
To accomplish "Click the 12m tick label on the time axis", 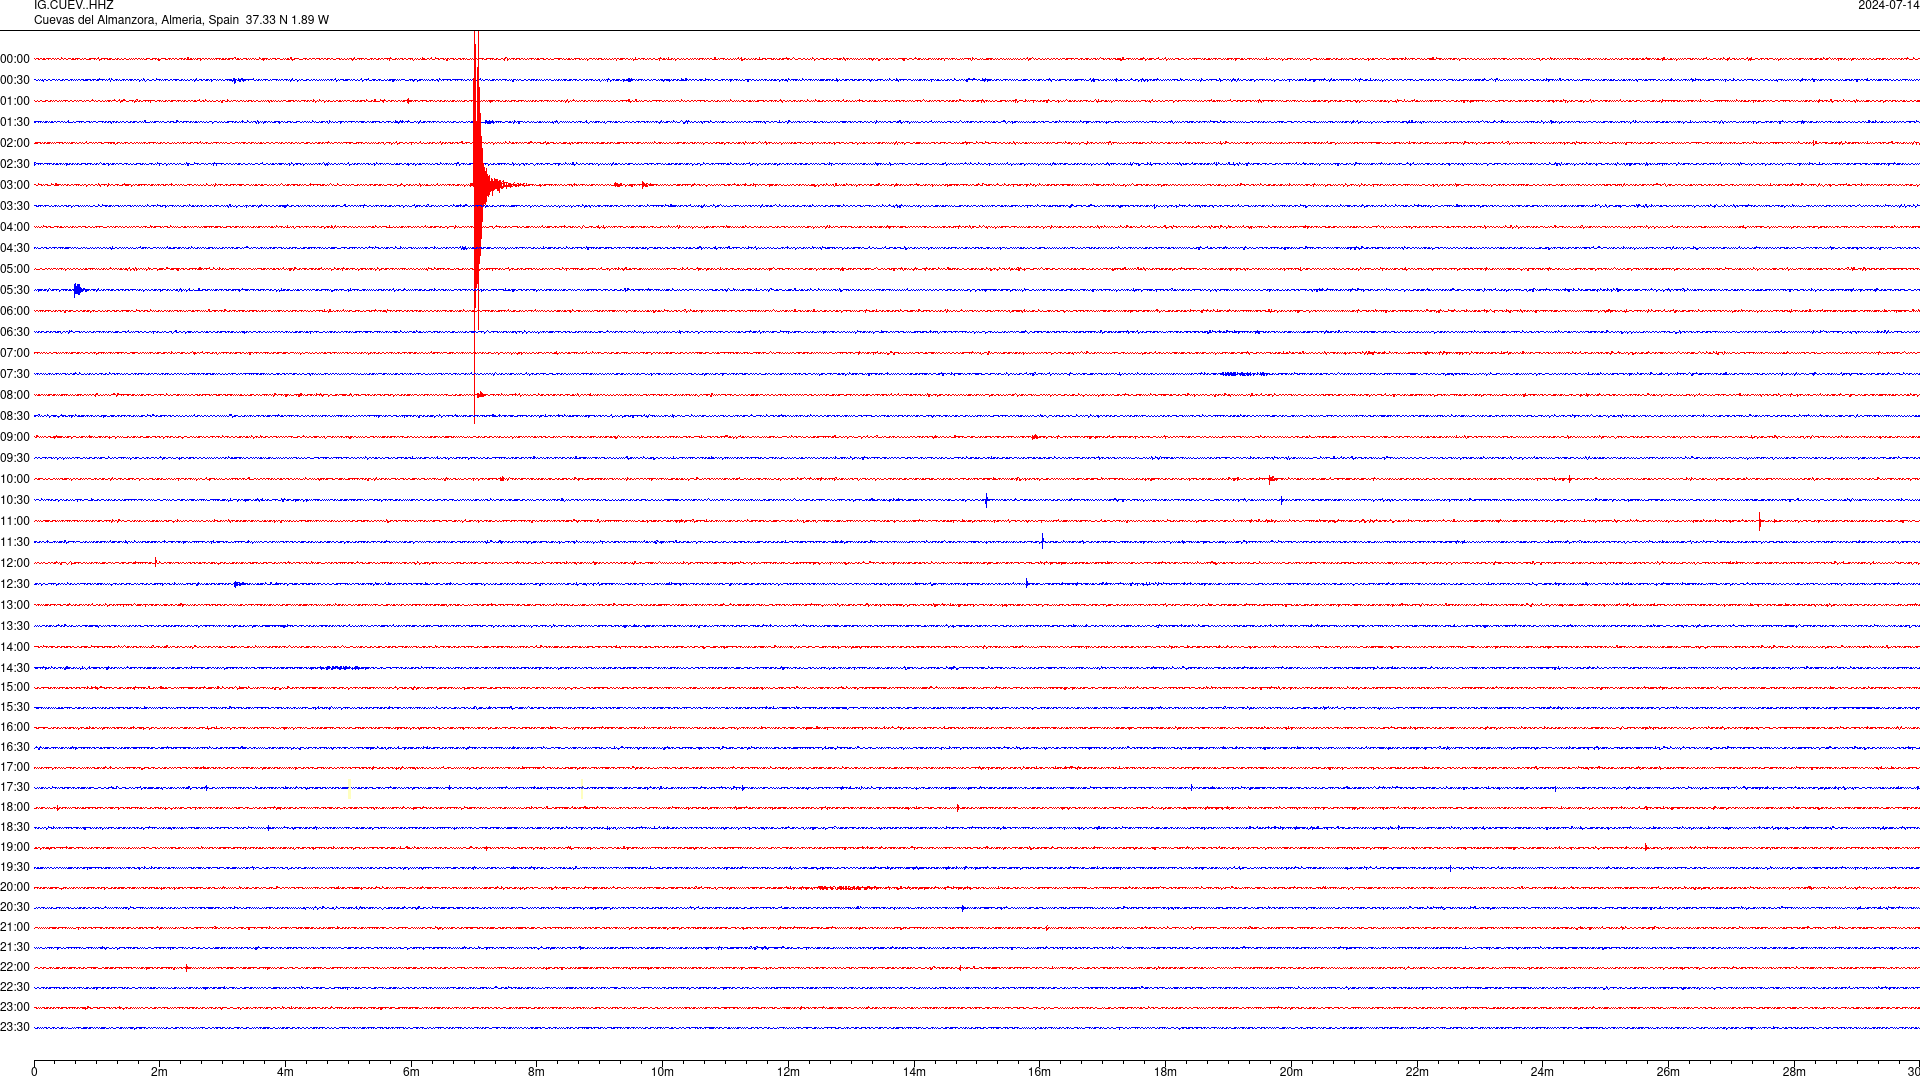I will pyautogui.click(x=788, y=1072).
